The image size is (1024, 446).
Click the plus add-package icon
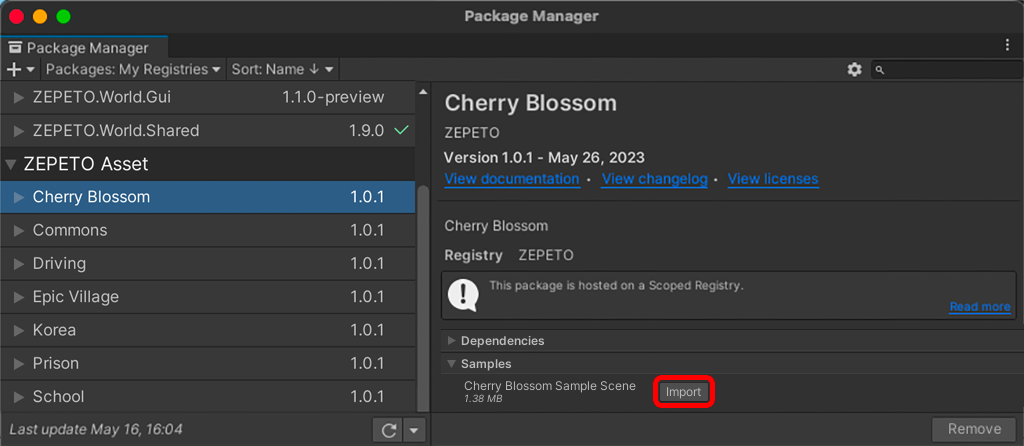click(14, 69)
